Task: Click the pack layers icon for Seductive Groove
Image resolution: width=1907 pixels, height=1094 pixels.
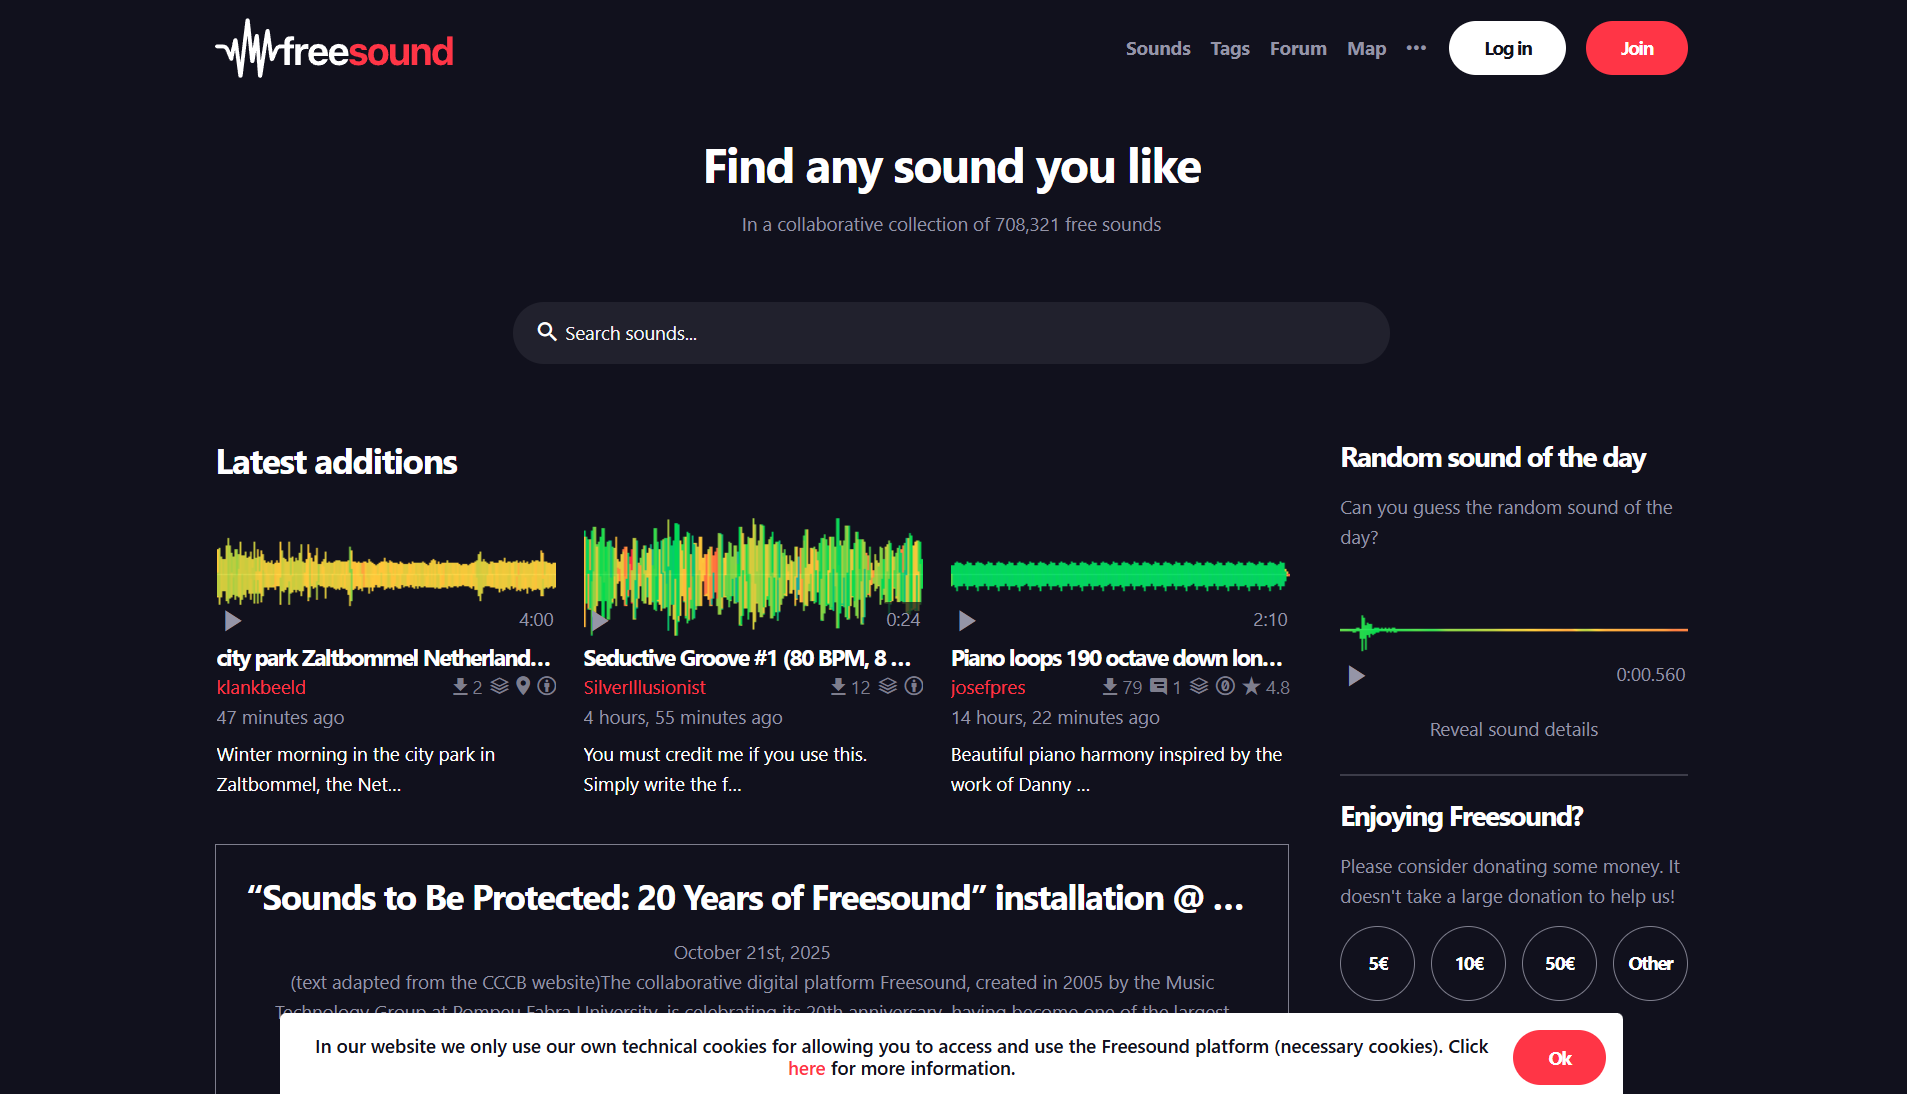Action: pyautogui.click(x=888, y=686)
